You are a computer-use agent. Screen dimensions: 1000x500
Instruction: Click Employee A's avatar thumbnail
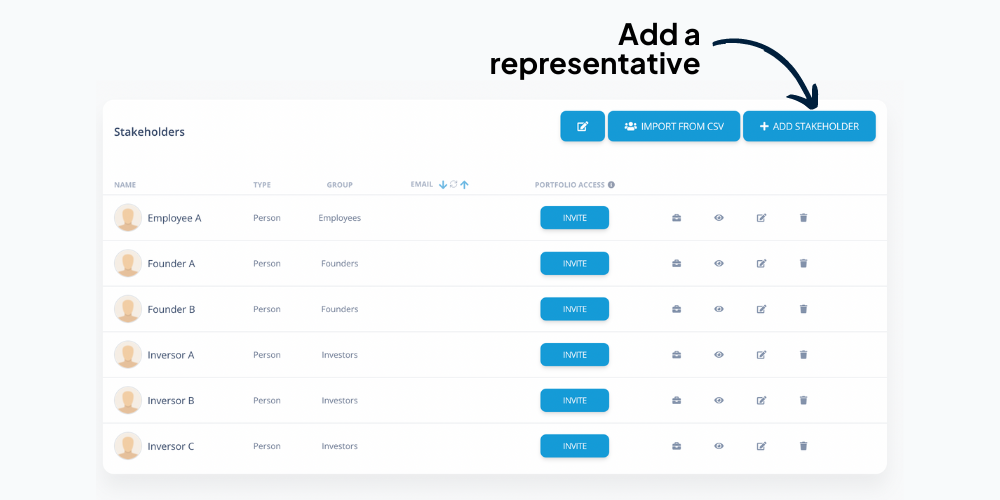click(x=128, y=217)
